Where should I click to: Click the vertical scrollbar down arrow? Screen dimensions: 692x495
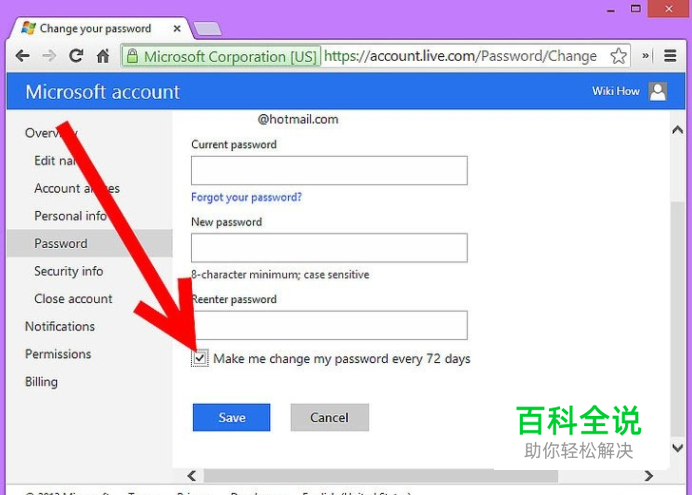point(677,448)
